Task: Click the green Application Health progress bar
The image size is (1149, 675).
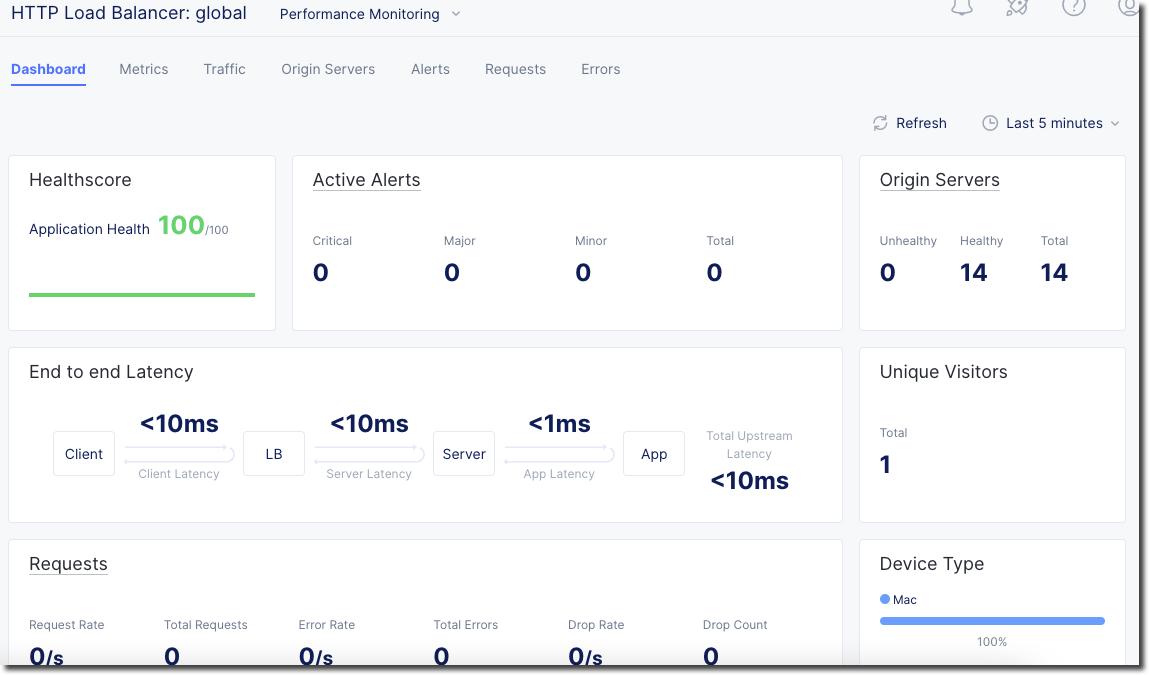Action: [x=142, y=295]
